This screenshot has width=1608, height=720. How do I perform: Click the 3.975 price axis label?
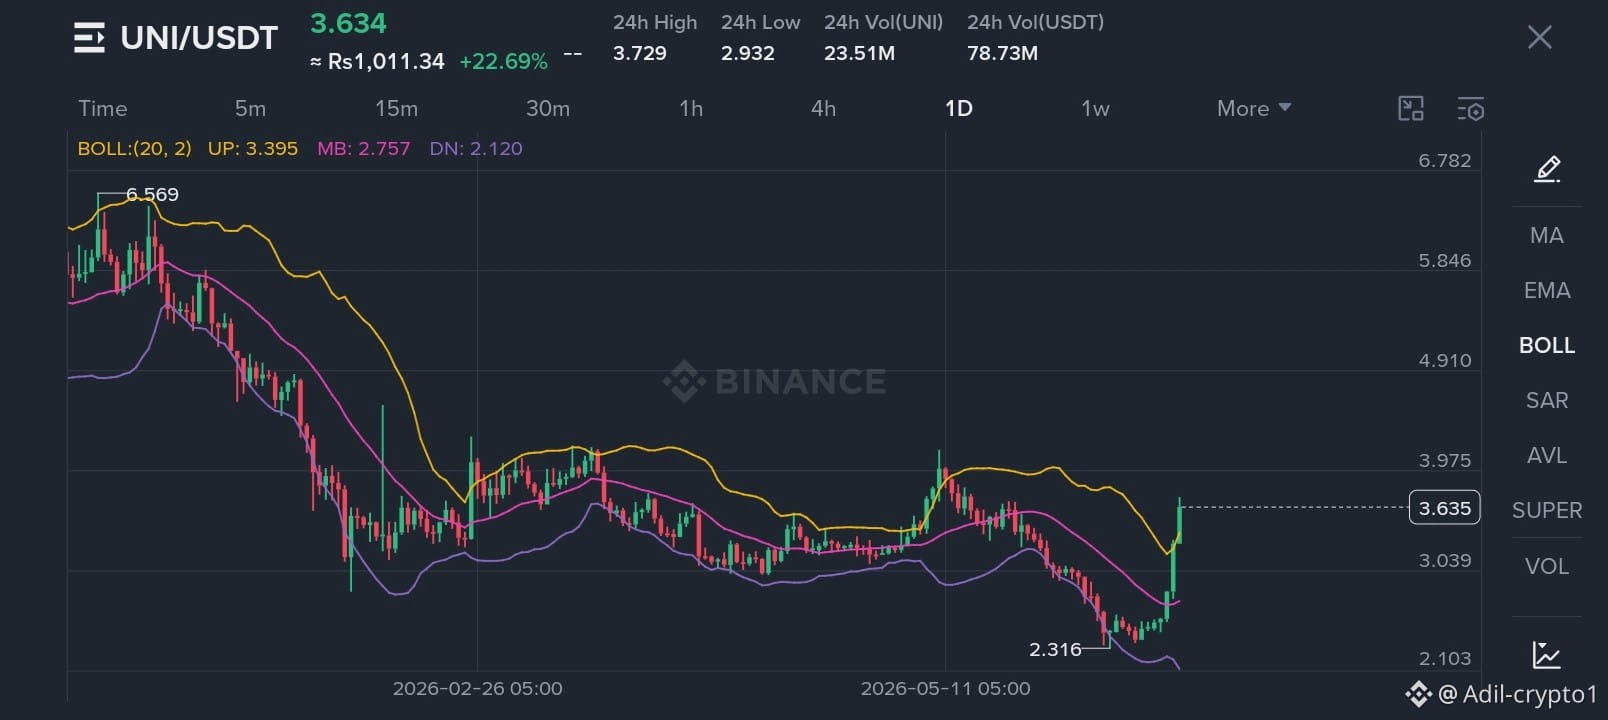[x=1444, y=460]
